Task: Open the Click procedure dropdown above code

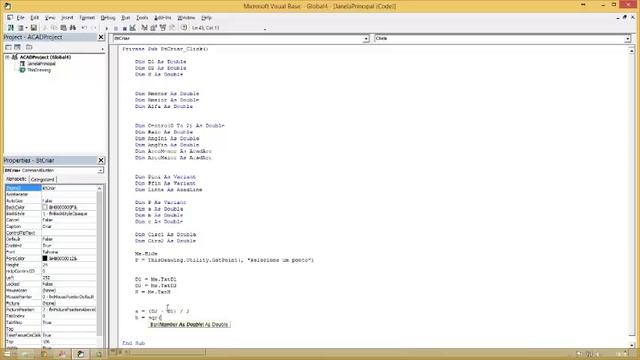Action: point(627,38)
